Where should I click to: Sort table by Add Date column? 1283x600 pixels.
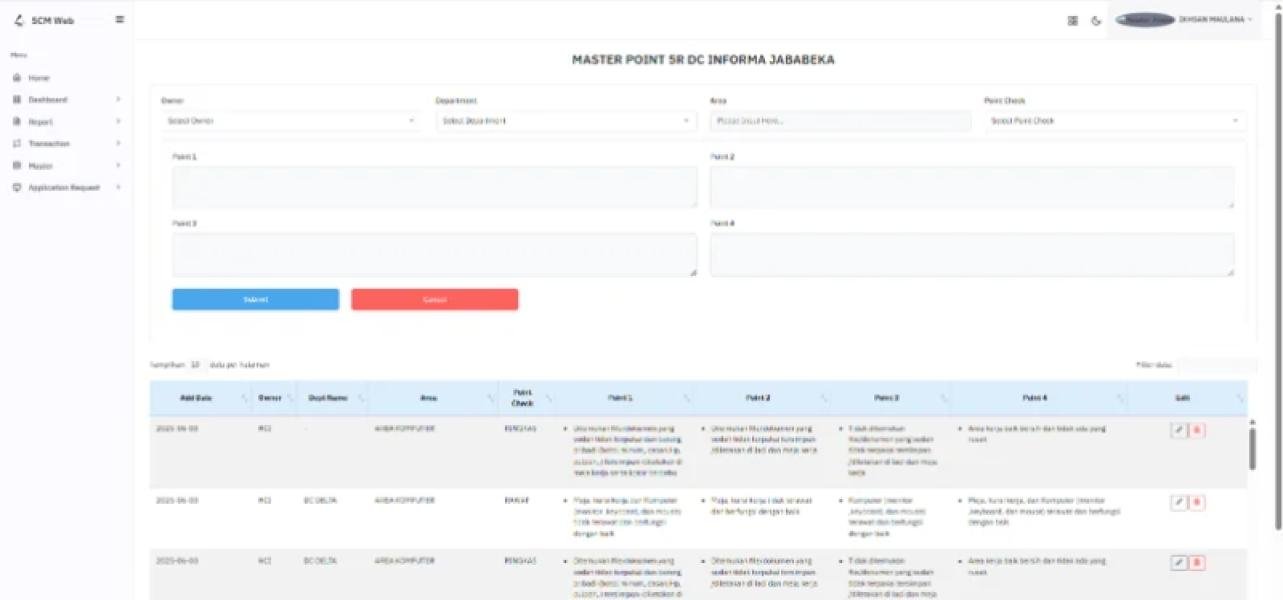[197, 398]
